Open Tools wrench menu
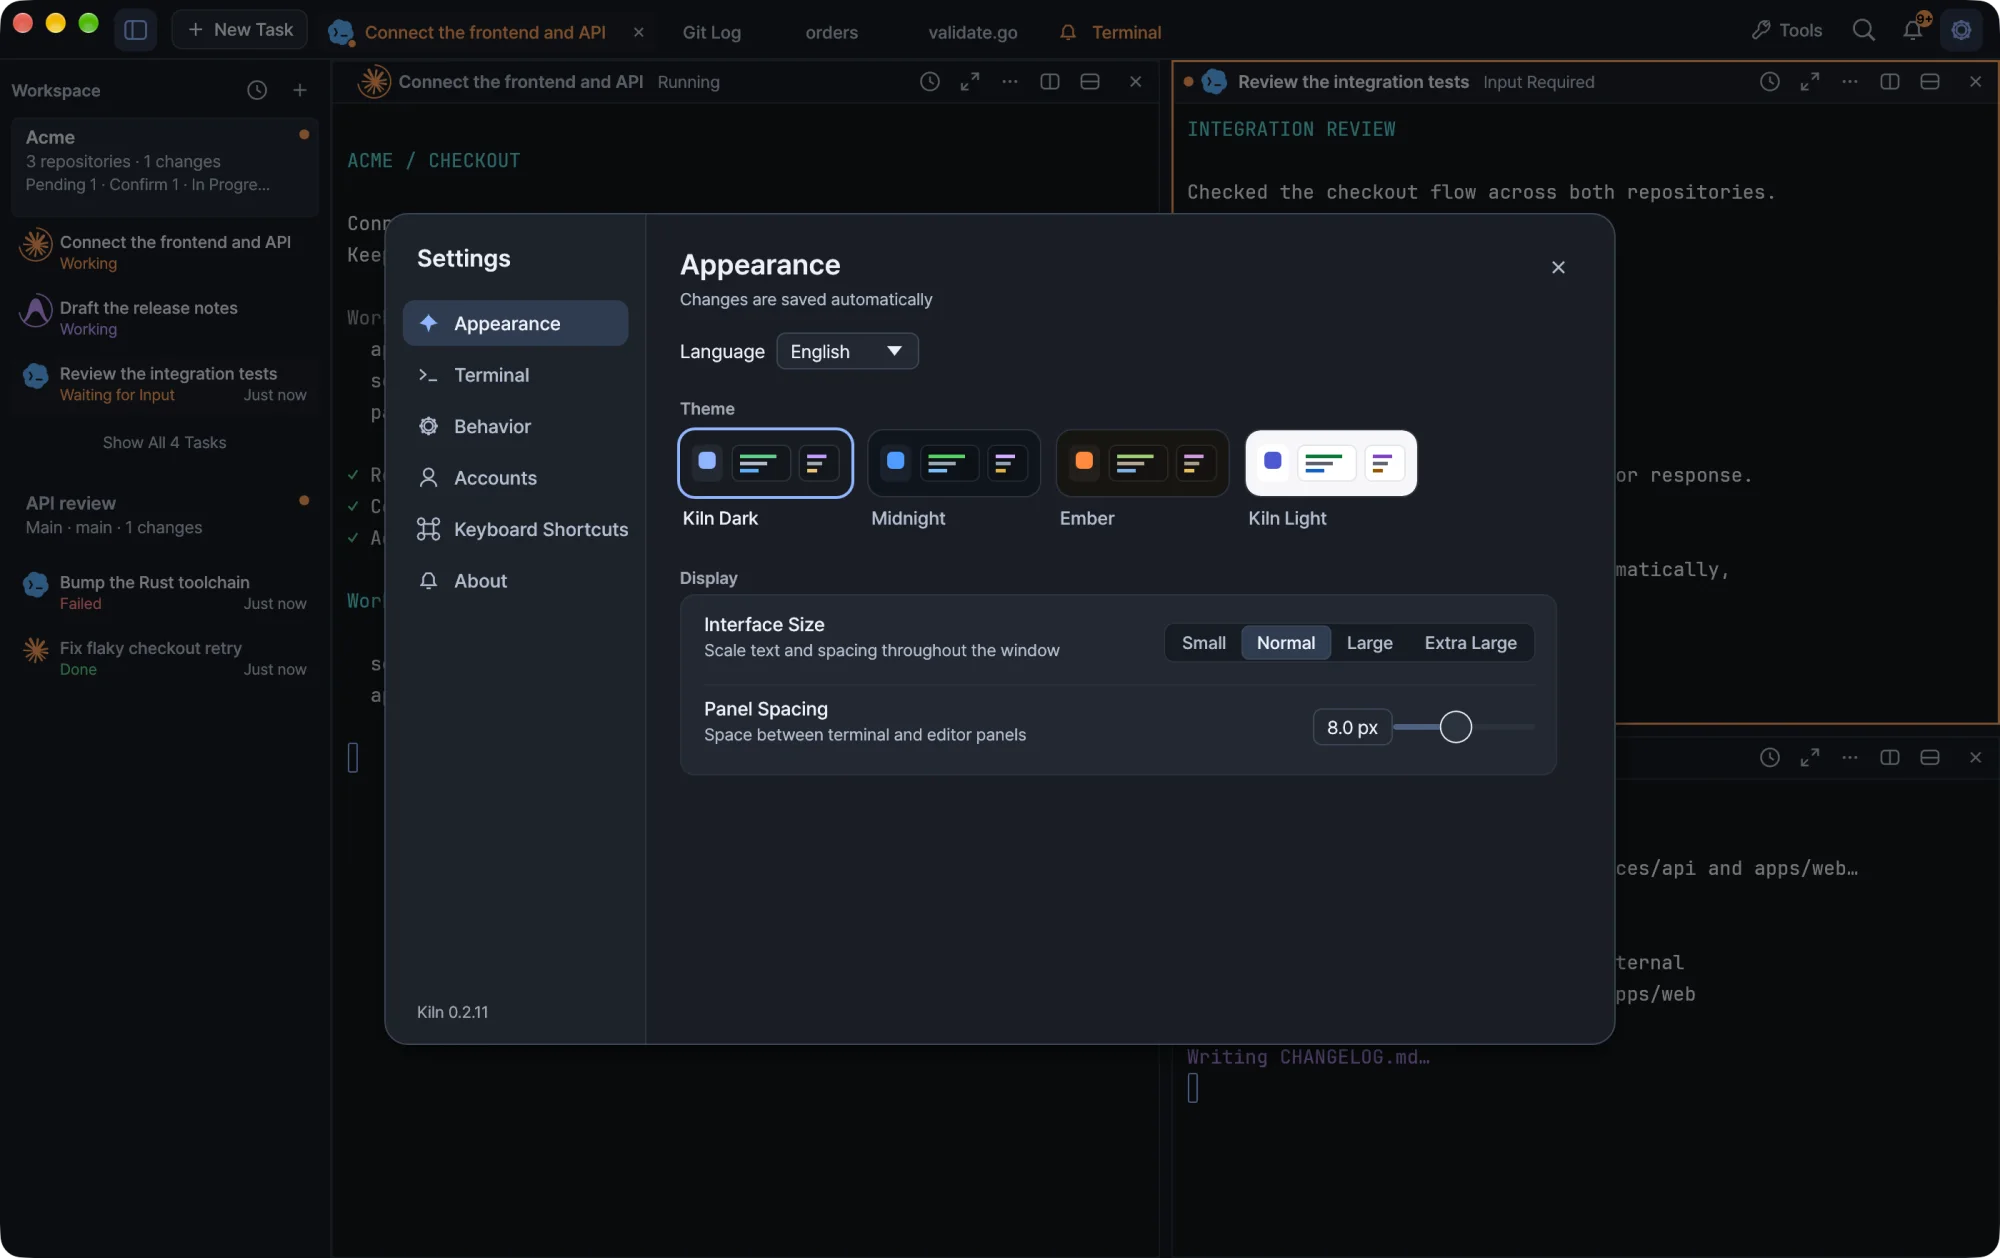This screenshot has width=2000, height=1258. 1787,30
